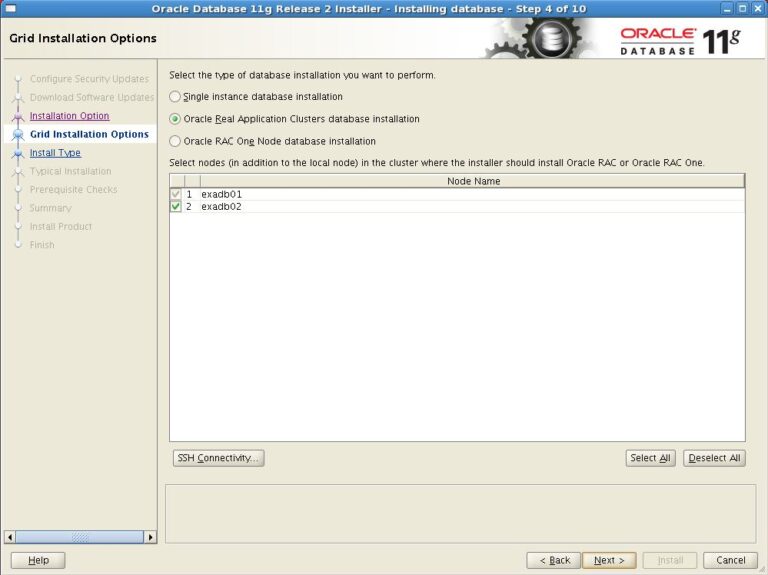Select Oracle RAC One Node database installation
Screen dimensions: 768x575
(175, 141)
